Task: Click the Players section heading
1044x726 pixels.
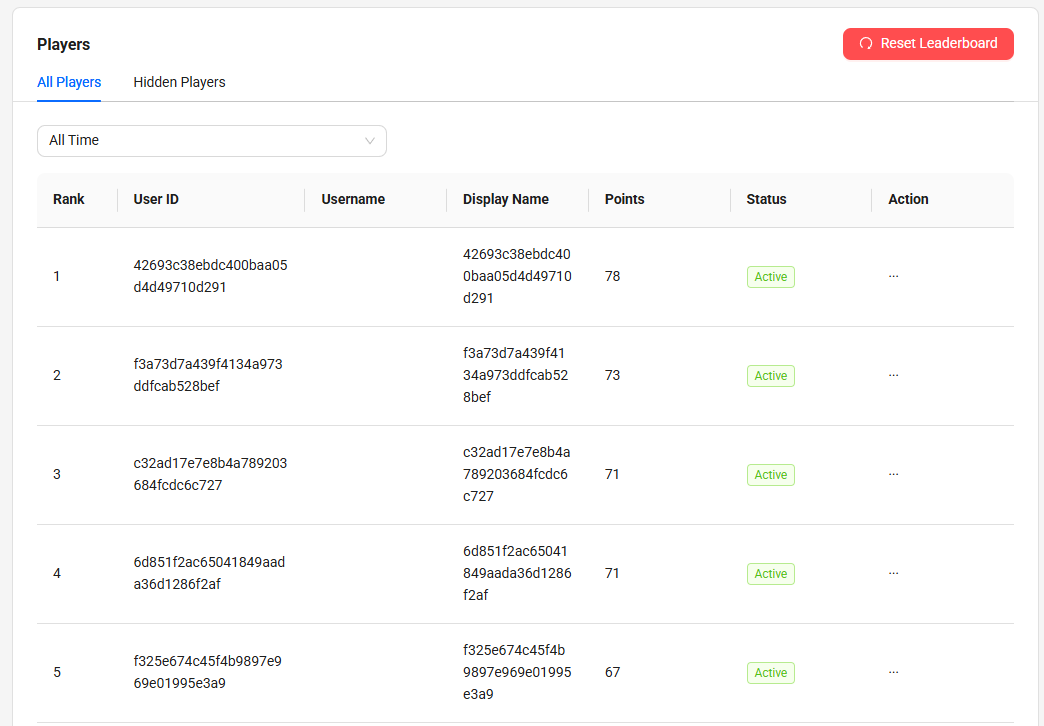Action: [63, 45]
